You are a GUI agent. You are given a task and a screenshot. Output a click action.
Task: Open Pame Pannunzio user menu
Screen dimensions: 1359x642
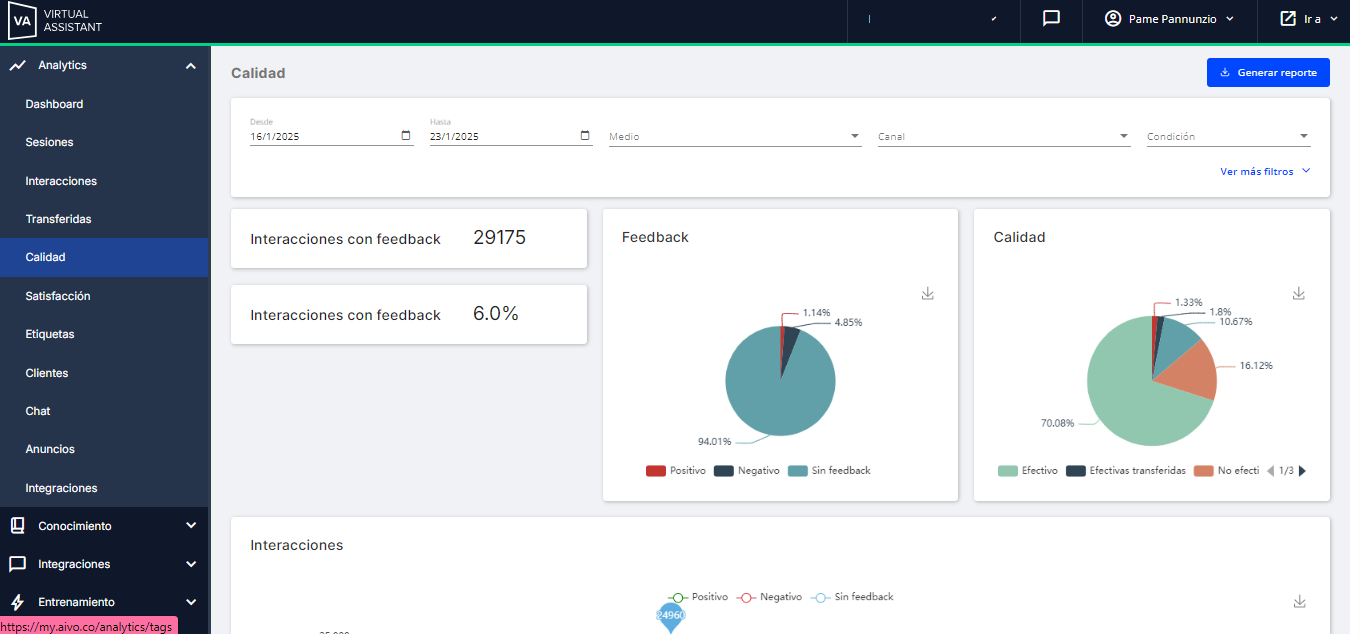tap(1169, 19)
